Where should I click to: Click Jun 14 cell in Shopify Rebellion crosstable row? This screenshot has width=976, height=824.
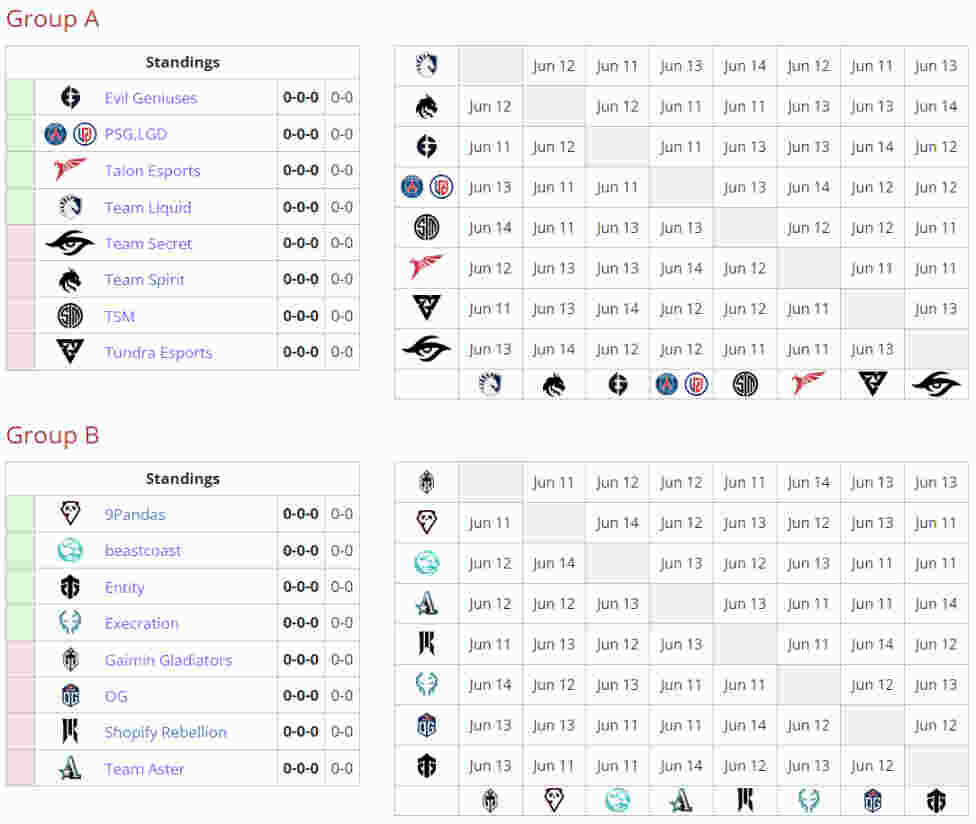coord(872,644)
